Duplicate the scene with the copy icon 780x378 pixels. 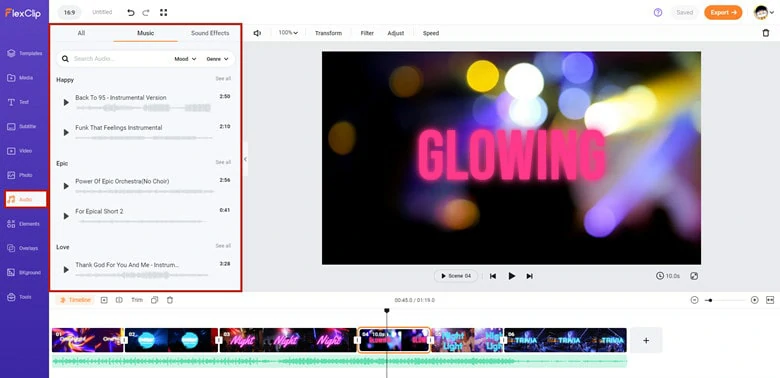point(155,300)
